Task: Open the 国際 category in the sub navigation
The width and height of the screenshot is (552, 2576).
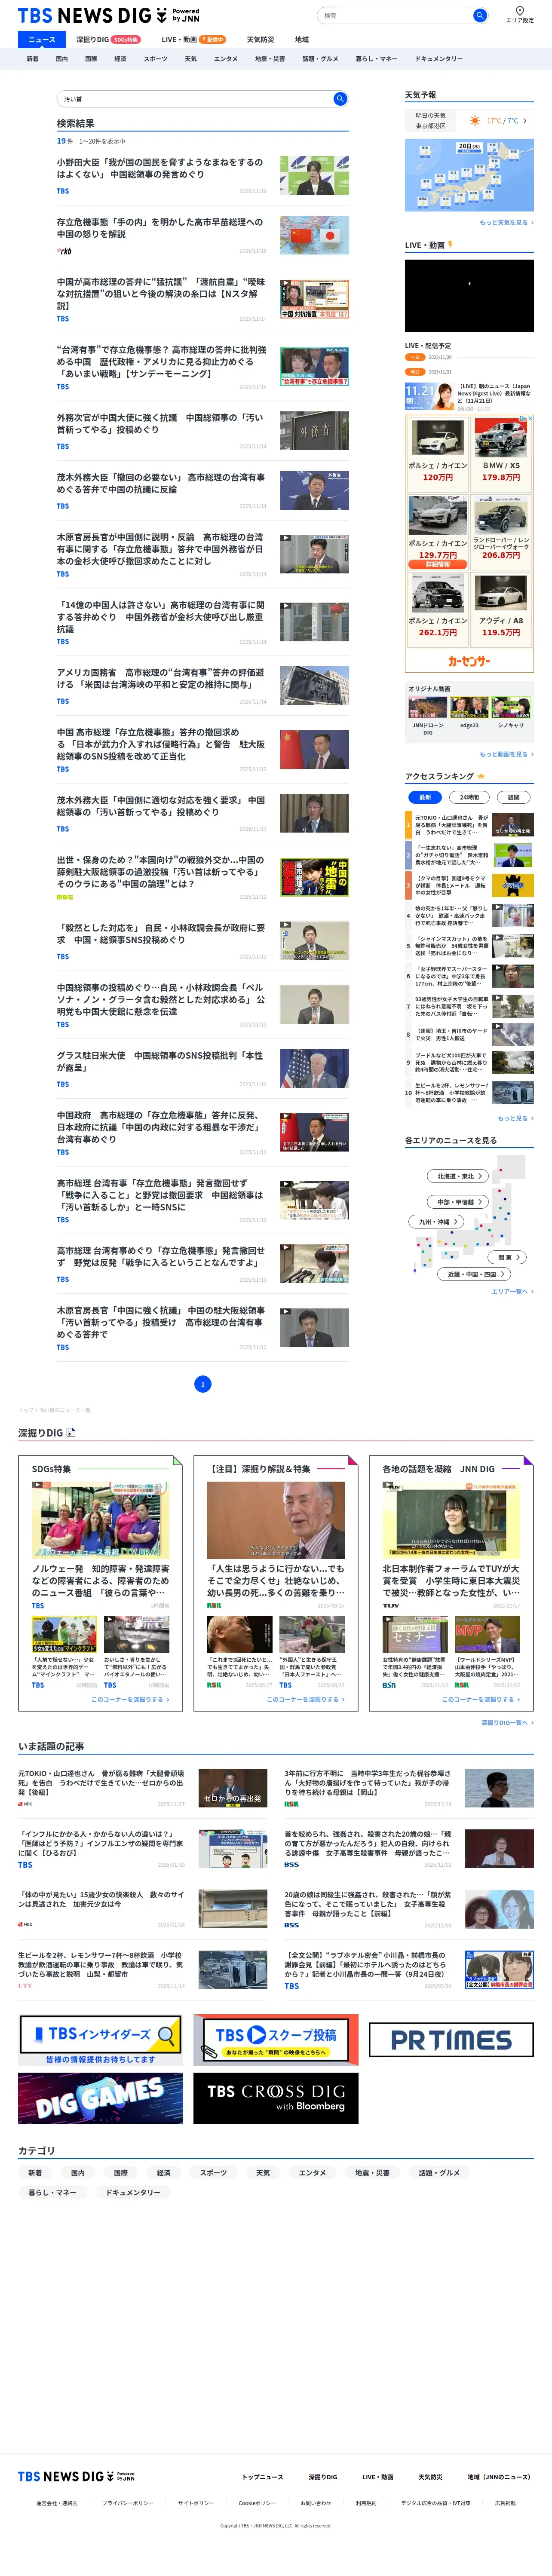Action: (91, 59)
